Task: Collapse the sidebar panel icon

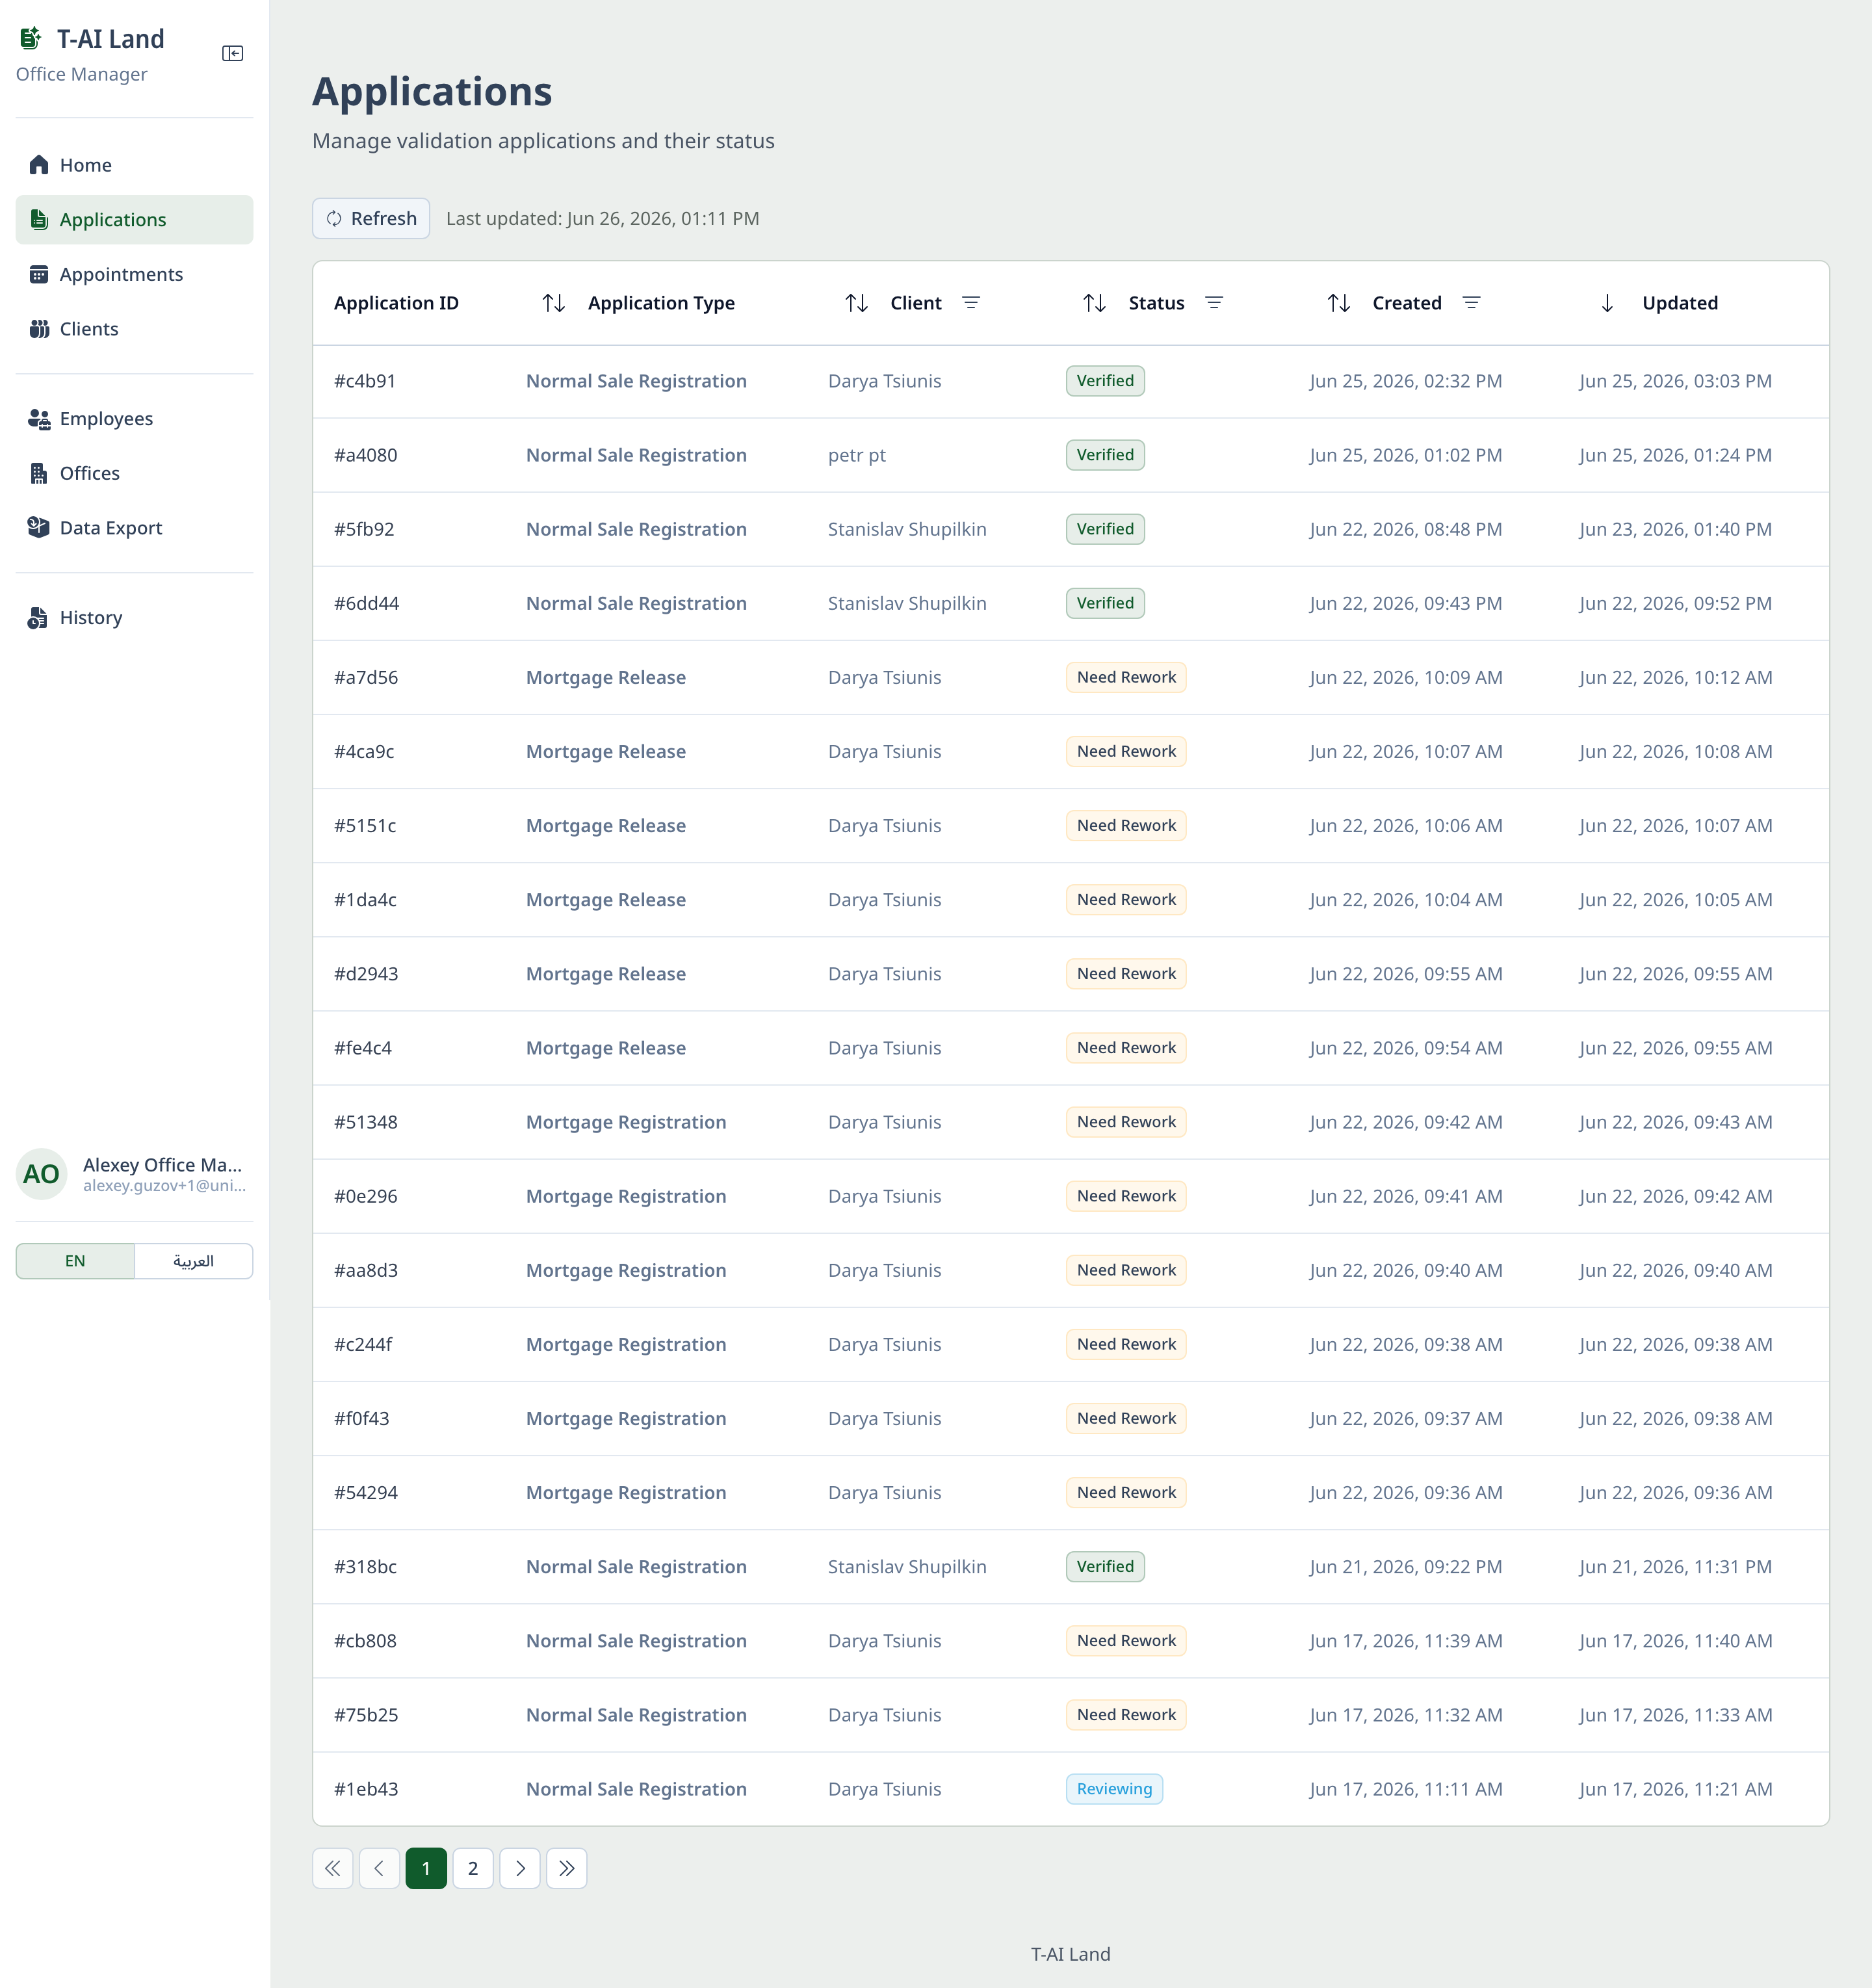Action: [x=232, y=53]
